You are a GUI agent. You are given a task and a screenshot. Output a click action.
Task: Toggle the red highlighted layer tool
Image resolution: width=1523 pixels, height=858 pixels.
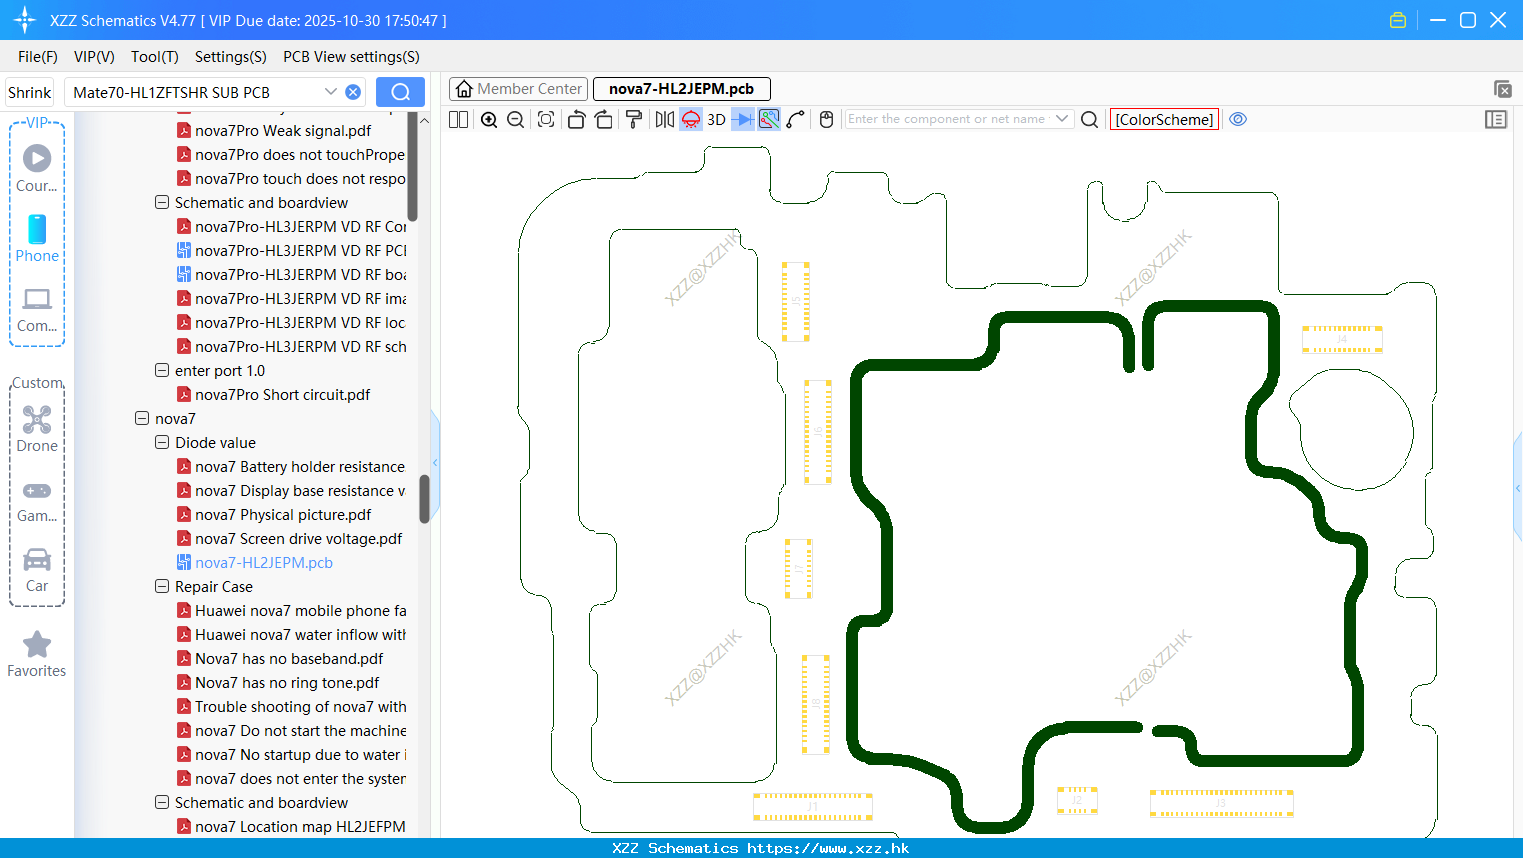(x=691, y=119)
